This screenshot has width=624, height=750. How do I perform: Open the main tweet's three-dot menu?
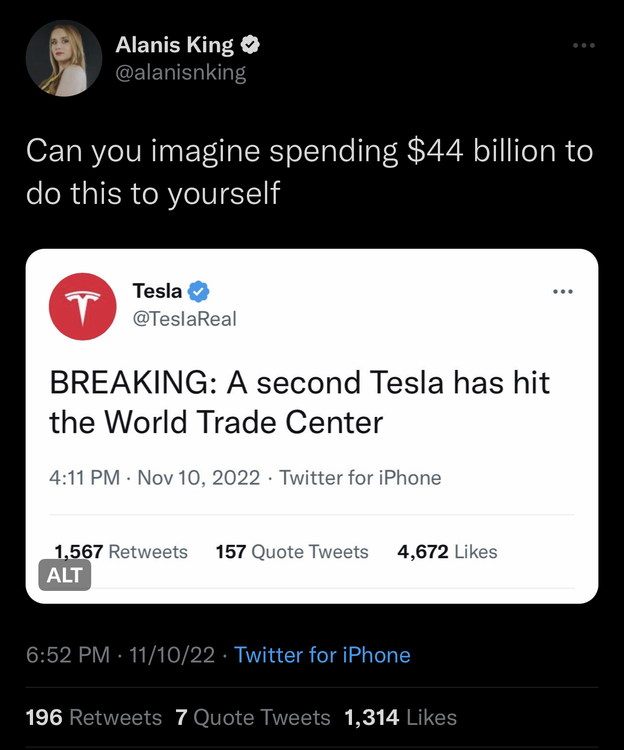tap(583, 45)
